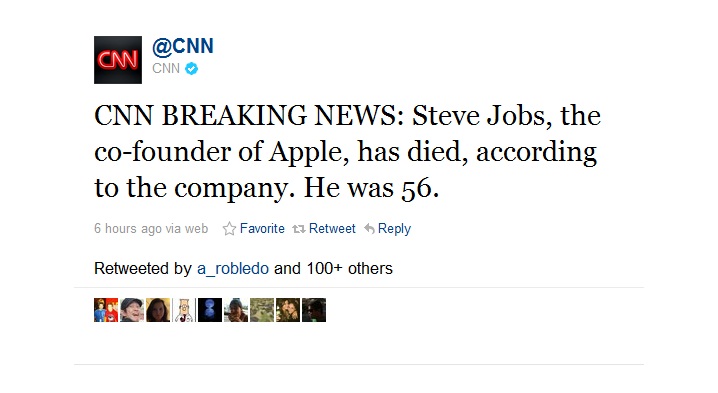The image size is (718, 393).
Task: Click the Reply text link
Action: (394, 229)
